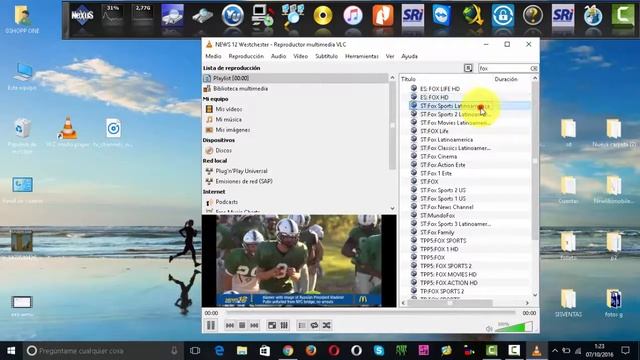Open the Nexus dock logo icon

pos(82,16)
